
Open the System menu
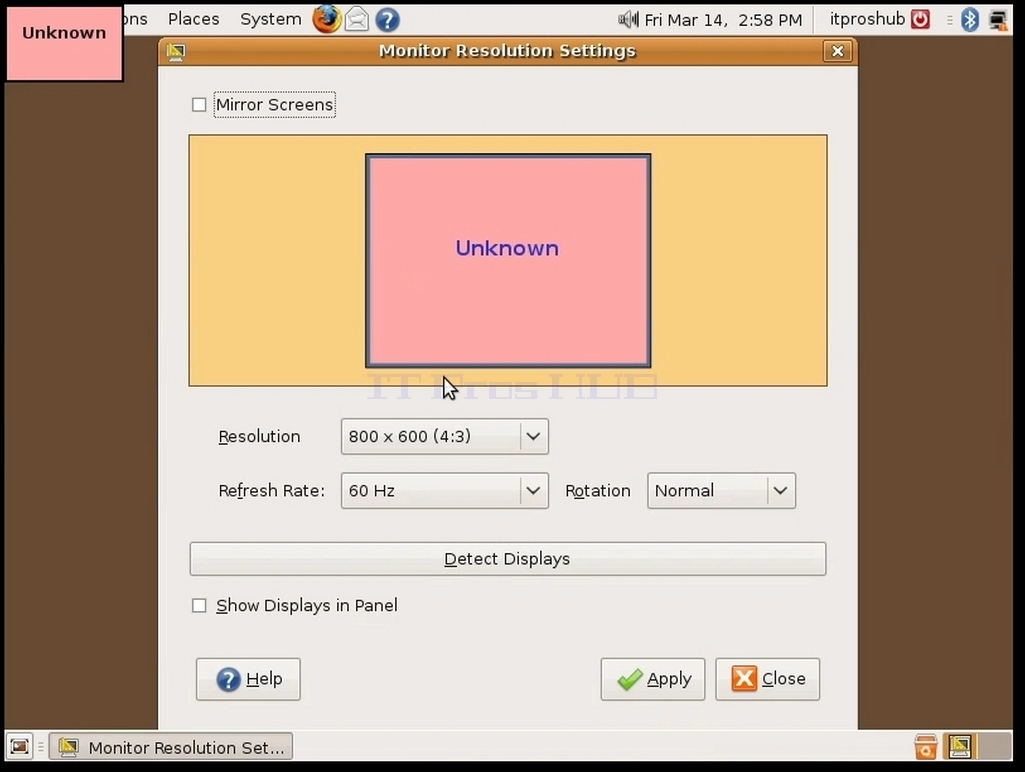(271, 19)
